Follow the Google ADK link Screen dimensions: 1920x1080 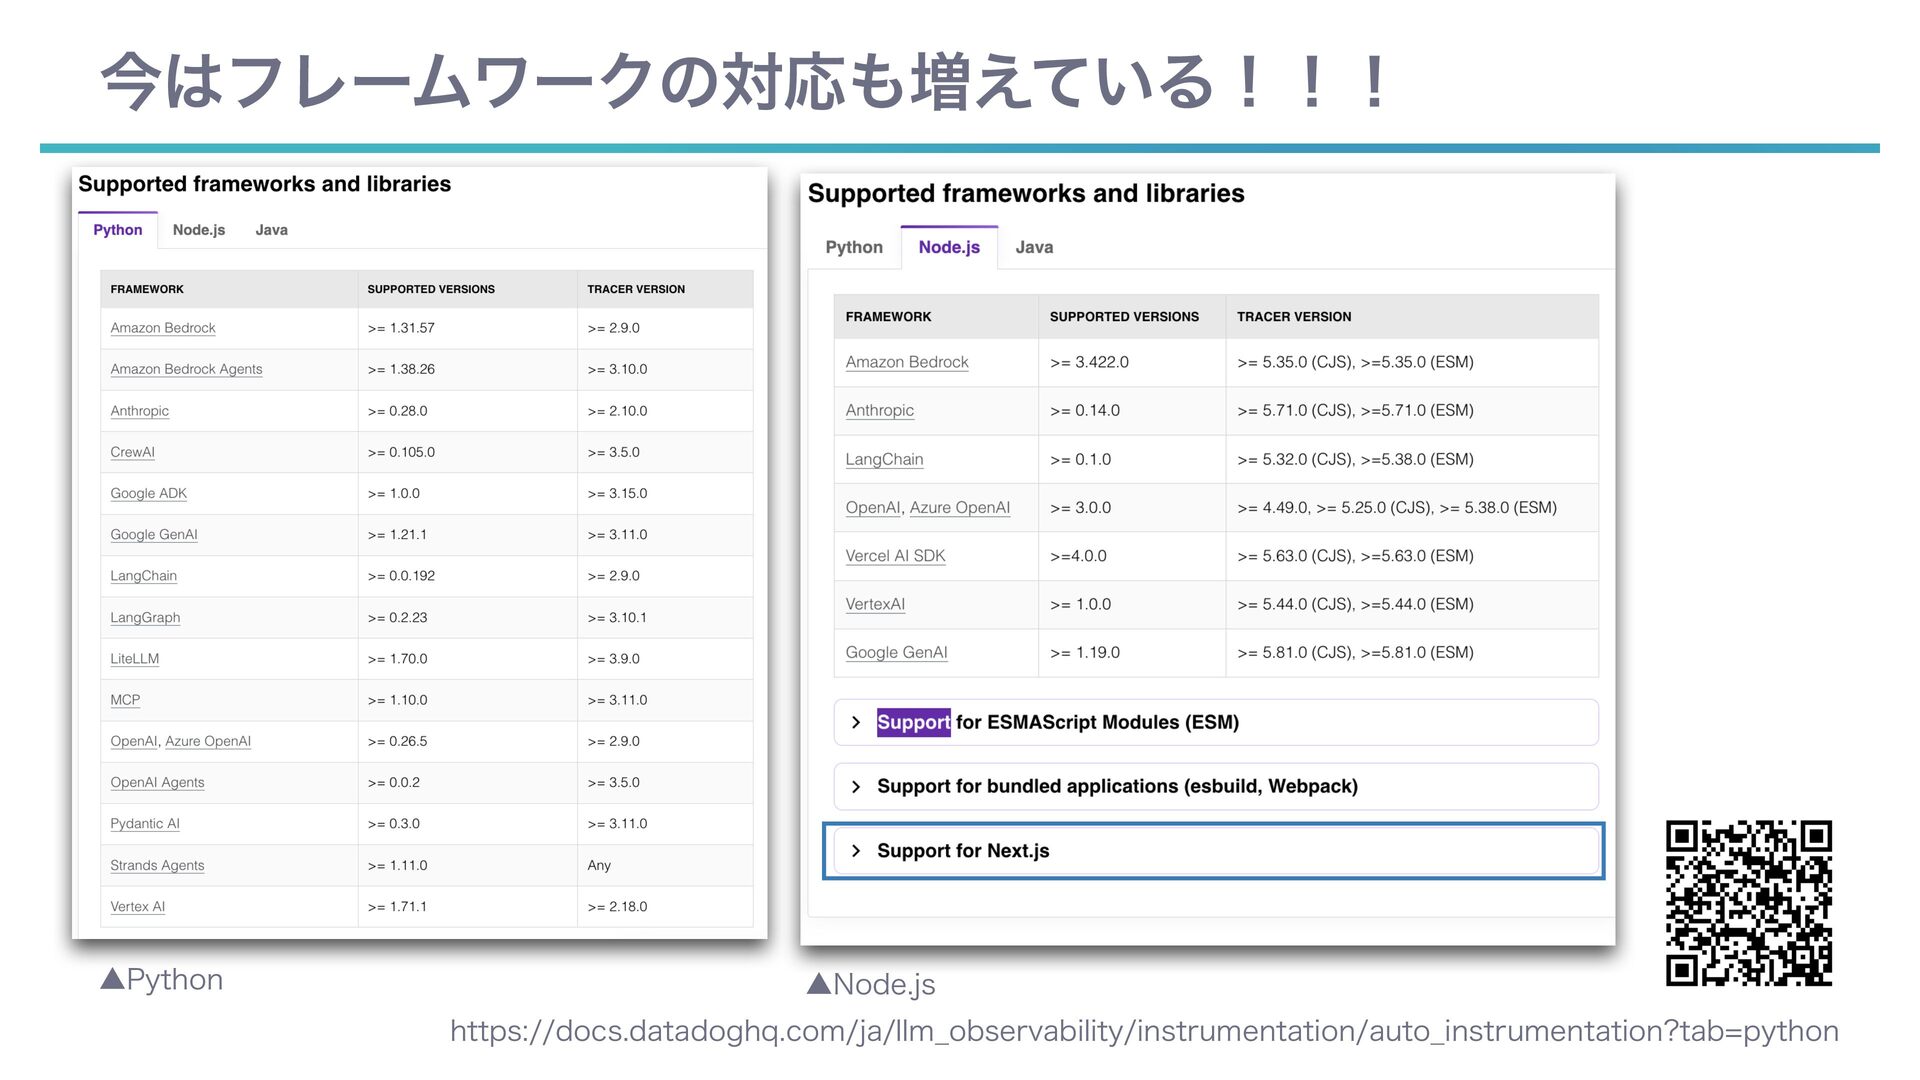148,493
